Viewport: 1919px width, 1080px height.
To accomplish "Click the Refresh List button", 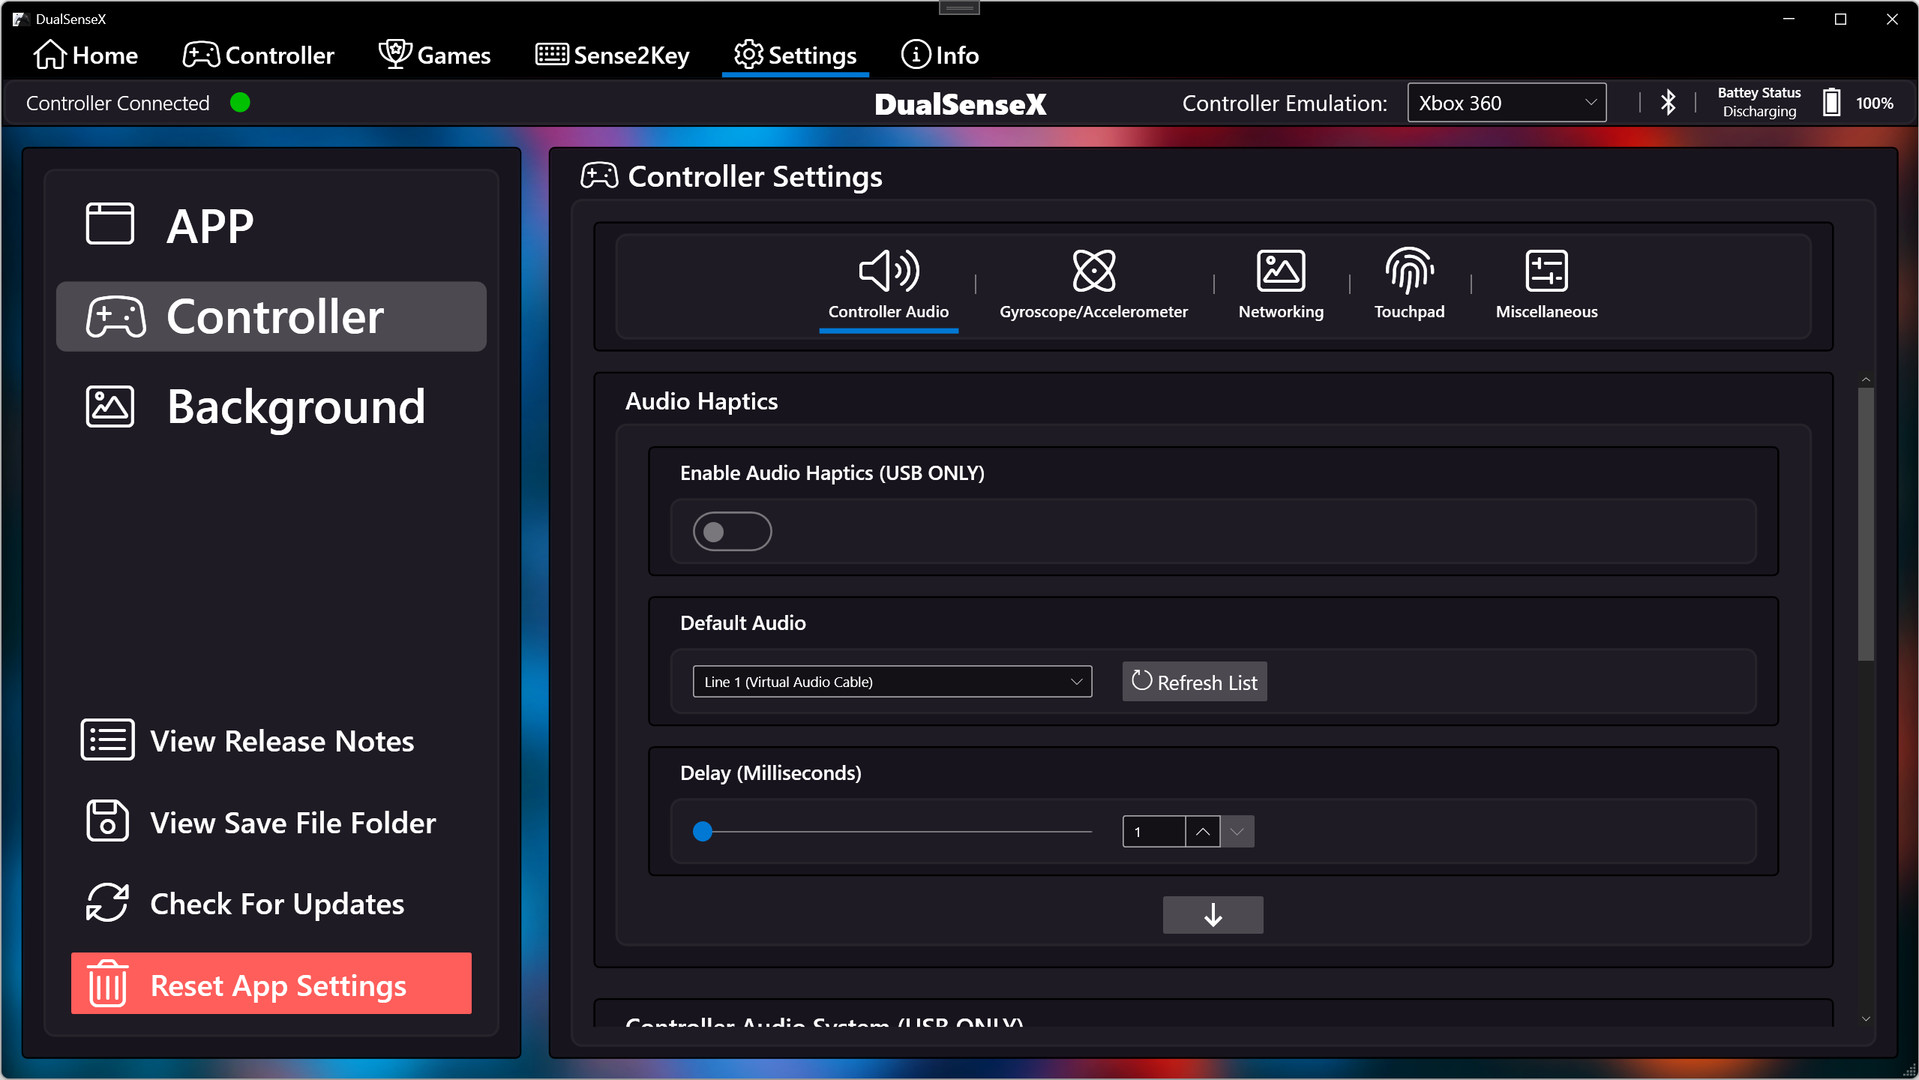I will [1194, 682].
